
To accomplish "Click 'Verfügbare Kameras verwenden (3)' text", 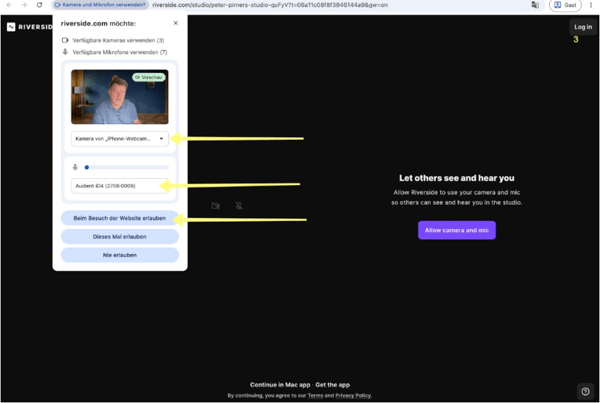I will point(118,40).
